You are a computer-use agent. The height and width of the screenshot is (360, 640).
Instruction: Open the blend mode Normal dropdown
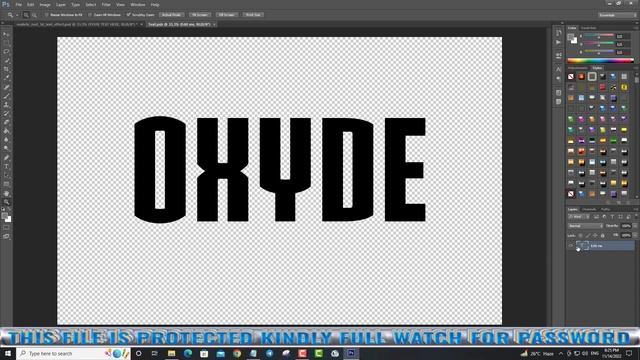(x=585, y=226)
